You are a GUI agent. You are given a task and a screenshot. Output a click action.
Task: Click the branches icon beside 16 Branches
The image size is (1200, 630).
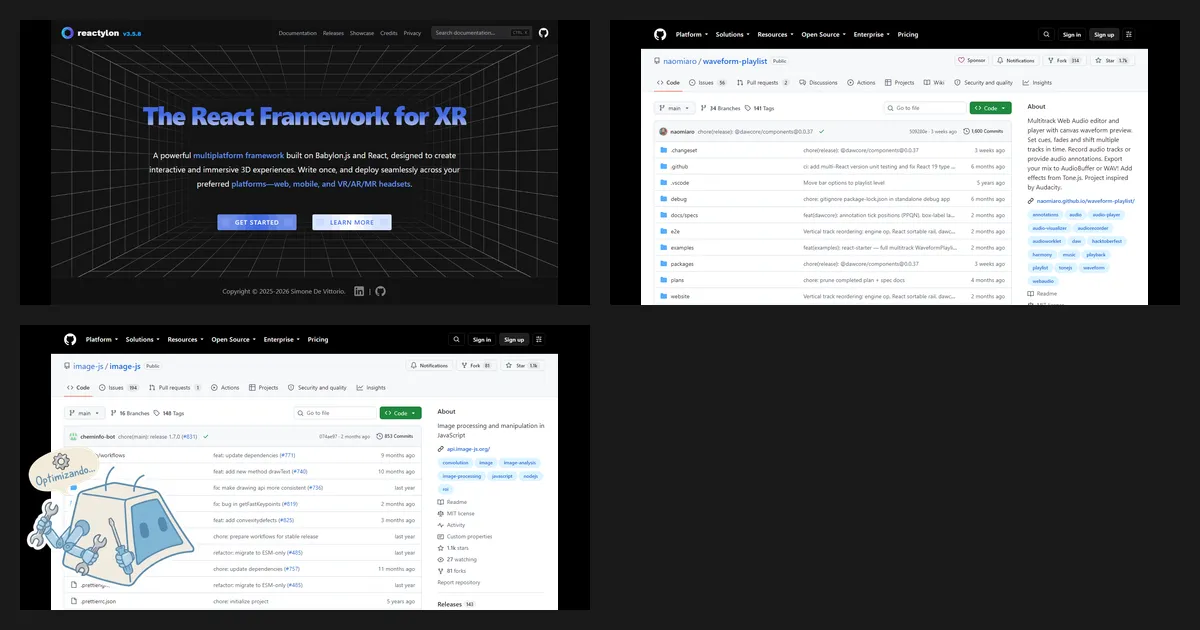click(115, 413)
